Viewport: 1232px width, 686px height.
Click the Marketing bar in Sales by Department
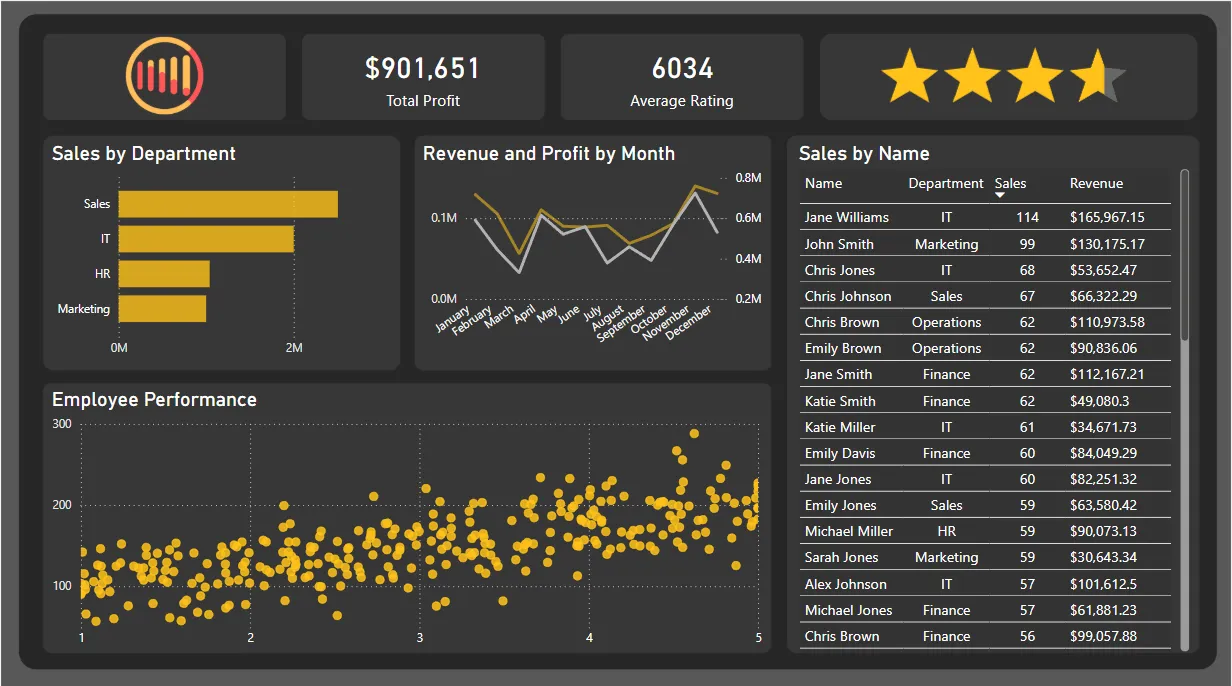[x=162, y=309]
